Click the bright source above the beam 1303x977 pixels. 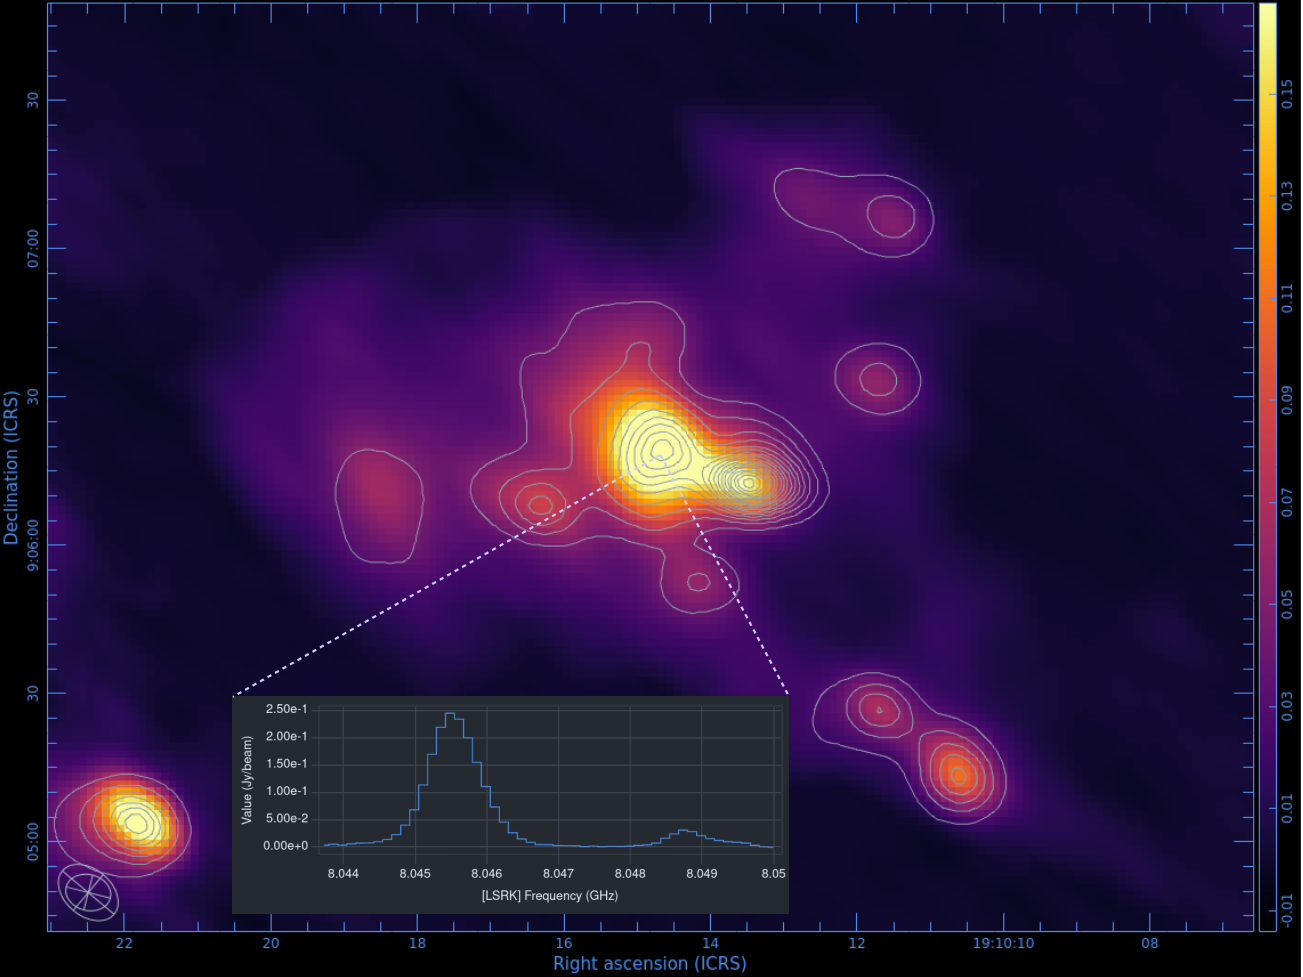131,822
